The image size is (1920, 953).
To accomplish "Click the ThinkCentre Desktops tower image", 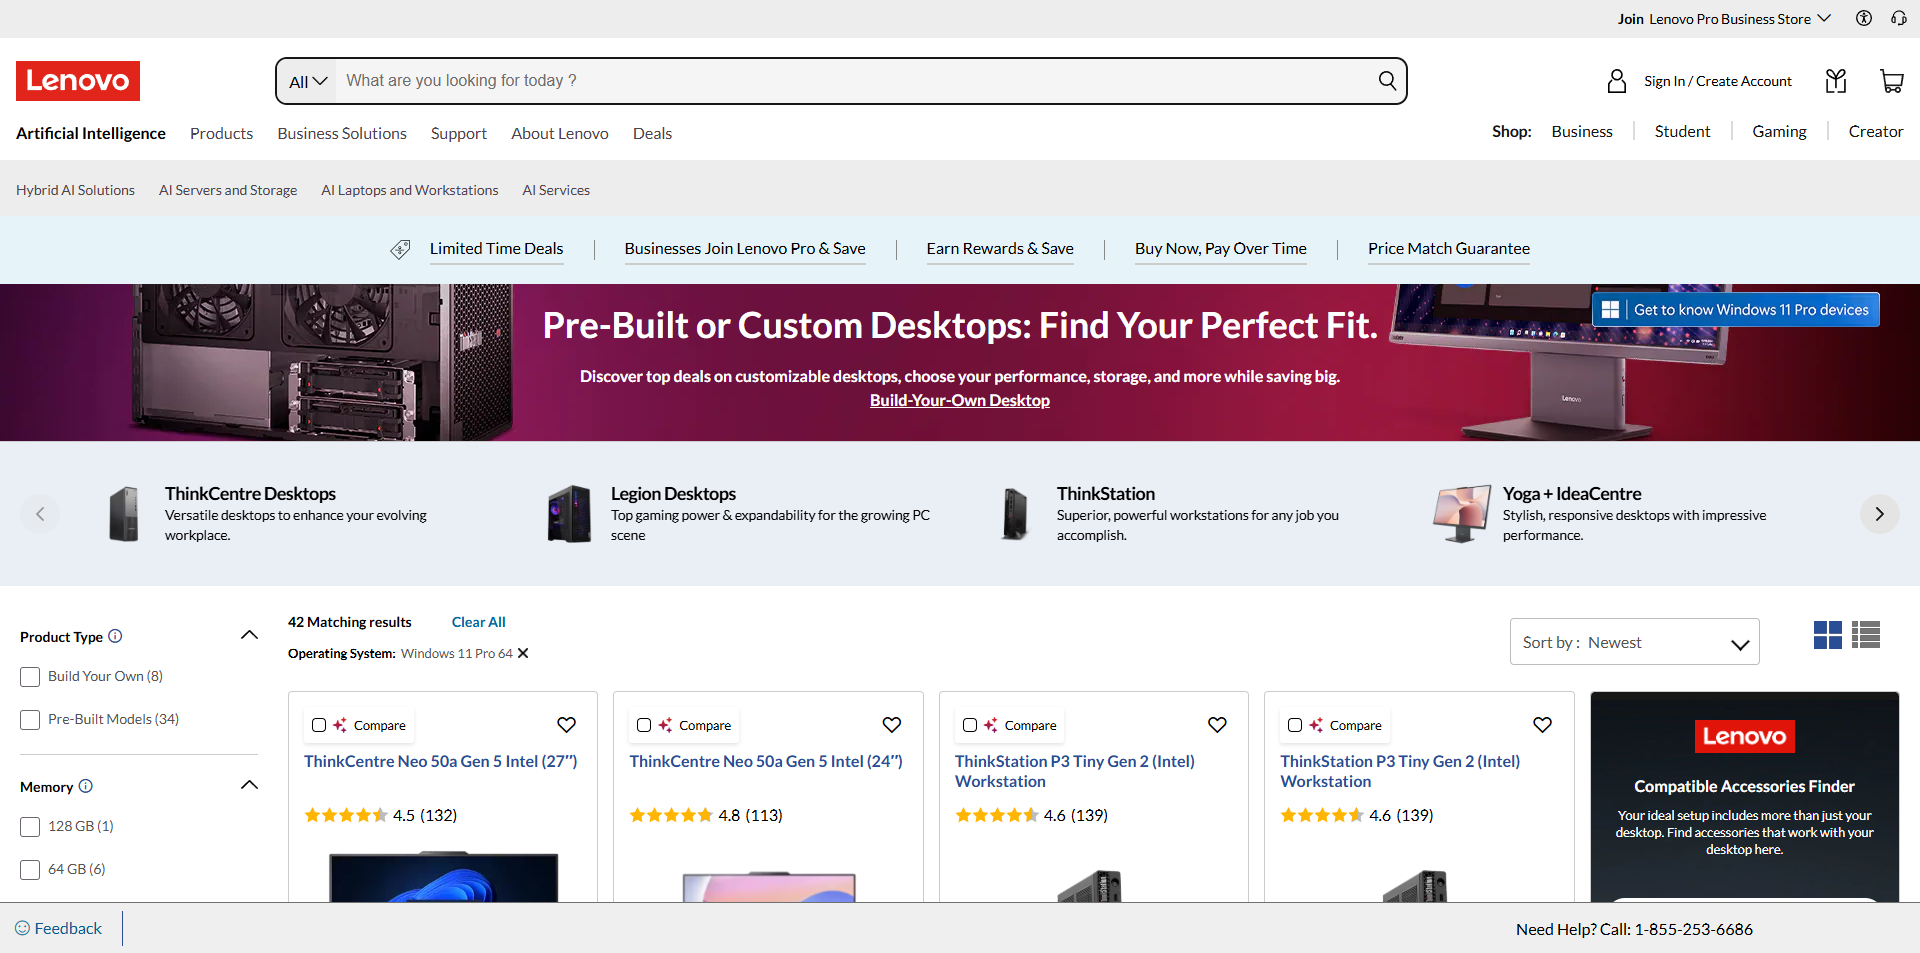I will pos(124,514).
